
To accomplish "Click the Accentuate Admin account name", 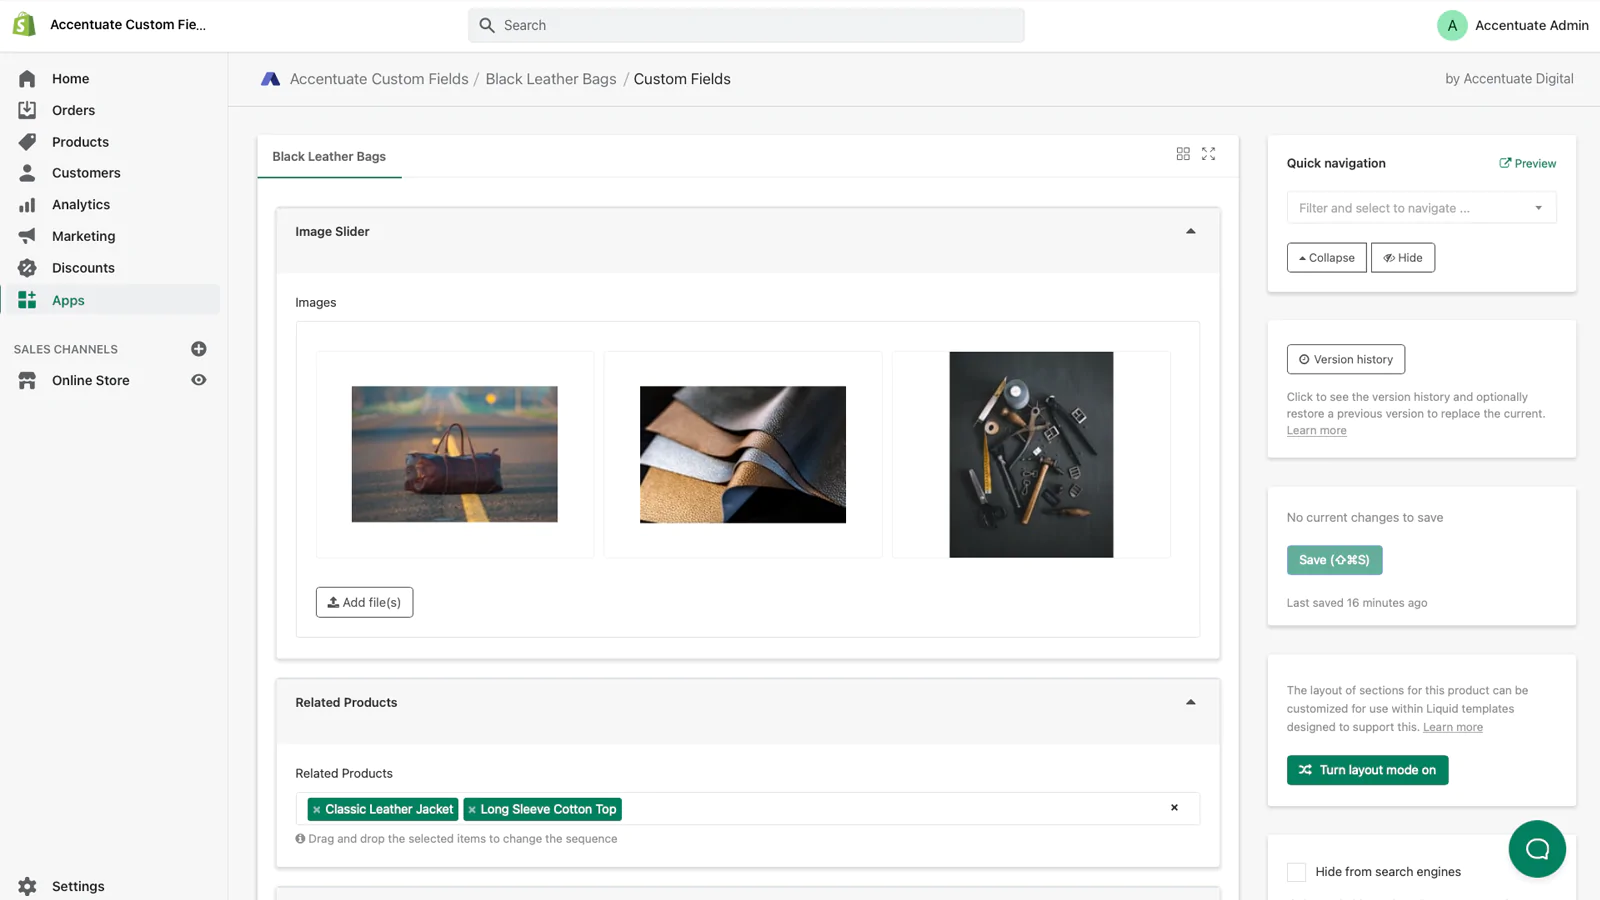I will click(1531, 25).
